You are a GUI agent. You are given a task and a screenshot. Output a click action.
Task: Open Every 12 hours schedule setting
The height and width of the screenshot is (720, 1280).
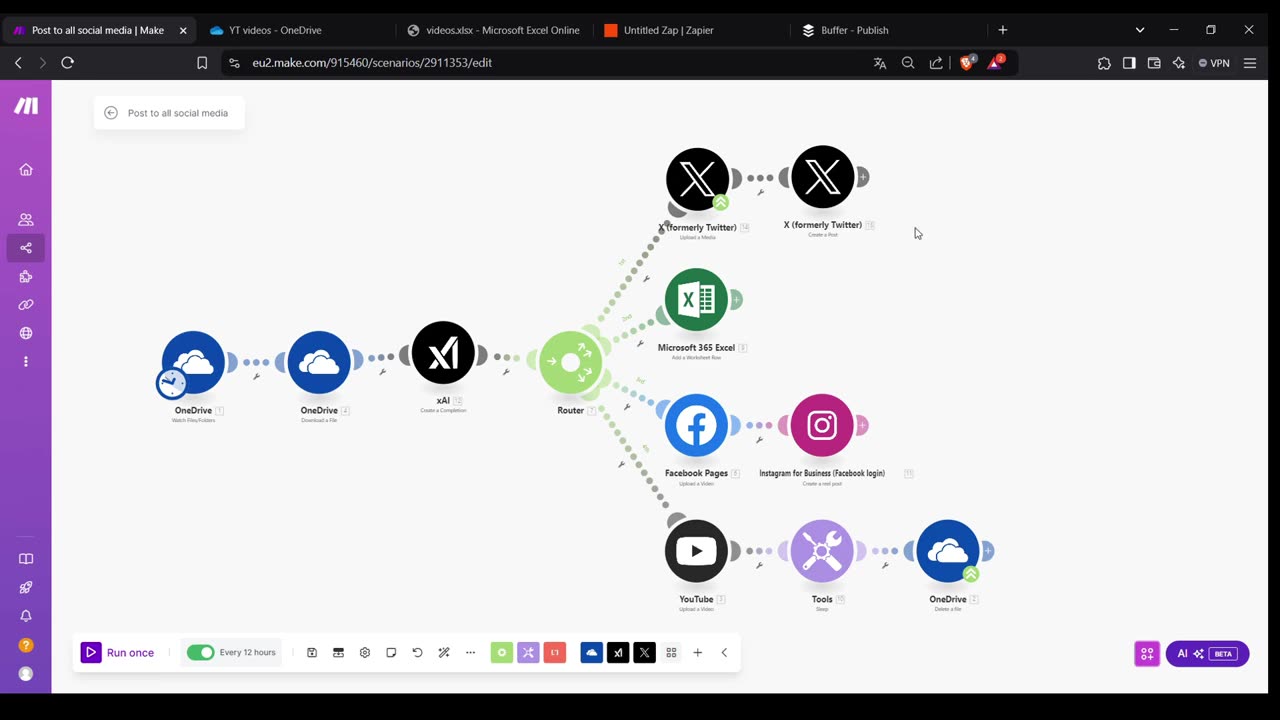tap(247, 652)
